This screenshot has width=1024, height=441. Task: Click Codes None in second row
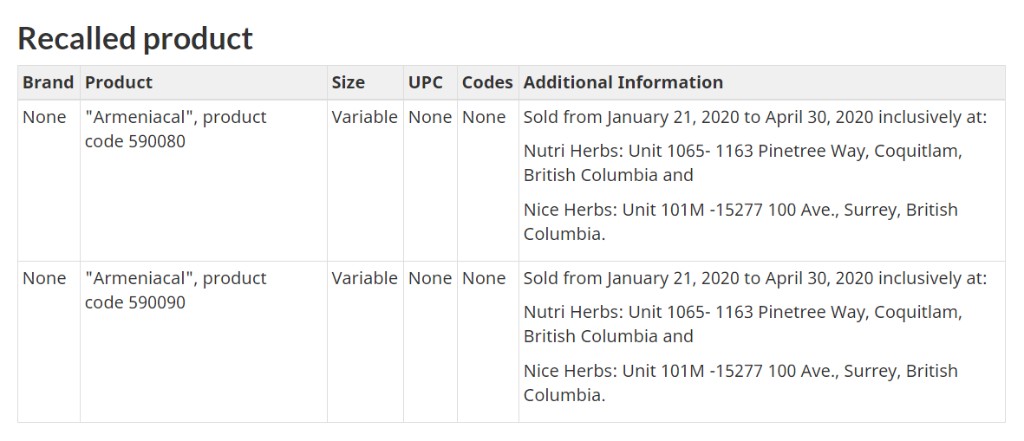tap(484, 278)
